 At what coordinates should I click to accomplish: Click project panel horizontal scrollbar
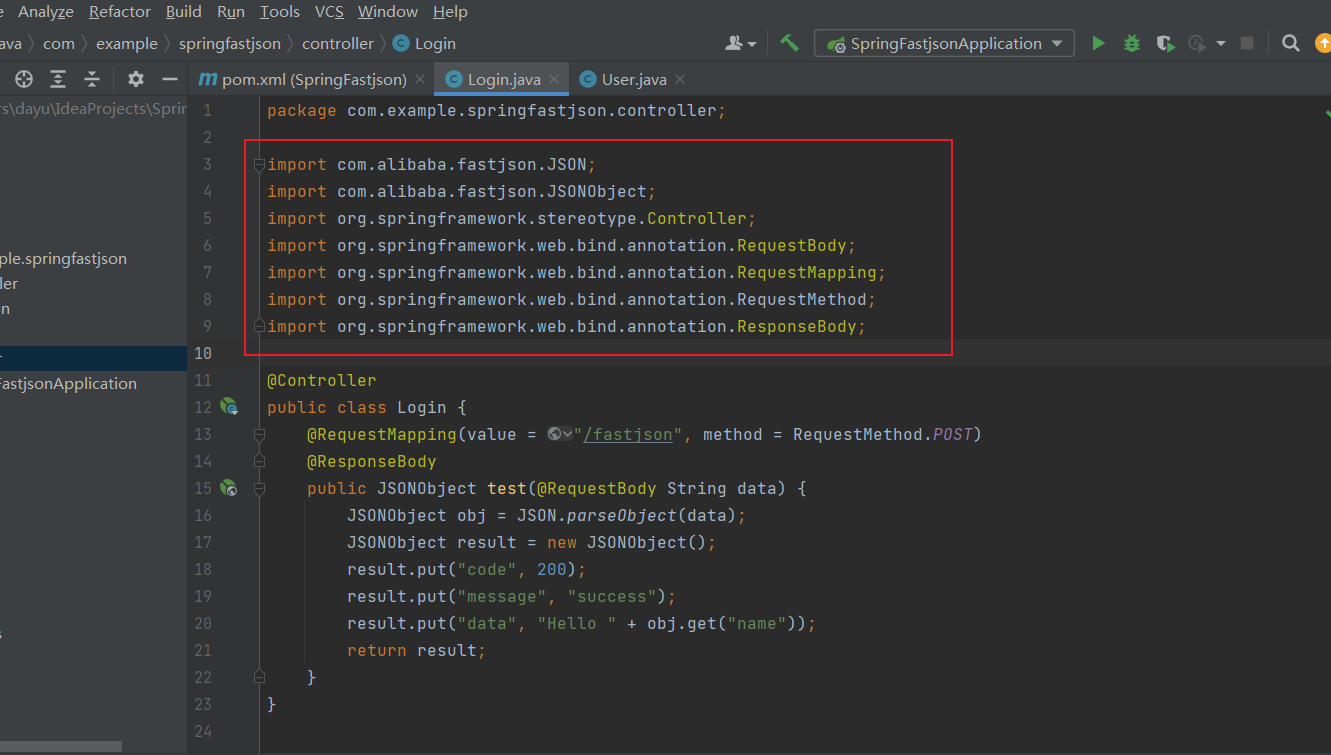point(61,746)
